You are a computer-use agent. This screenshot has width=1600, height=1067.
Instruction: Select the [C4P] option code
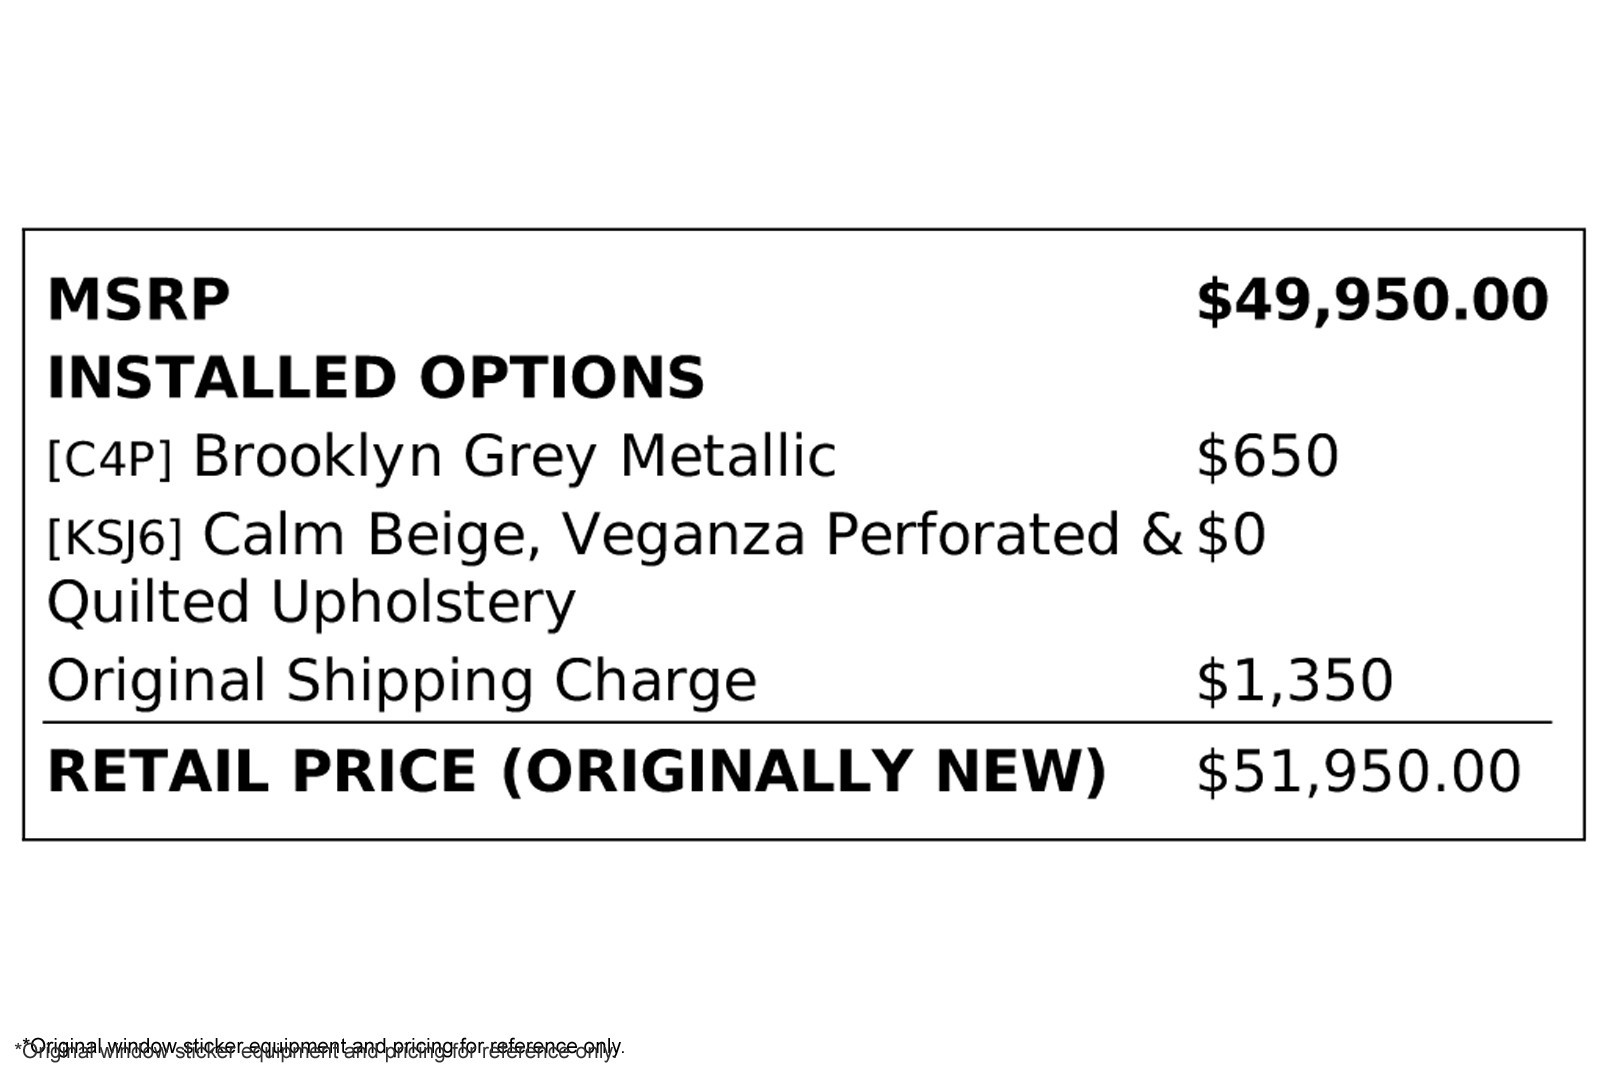[110, 459]
